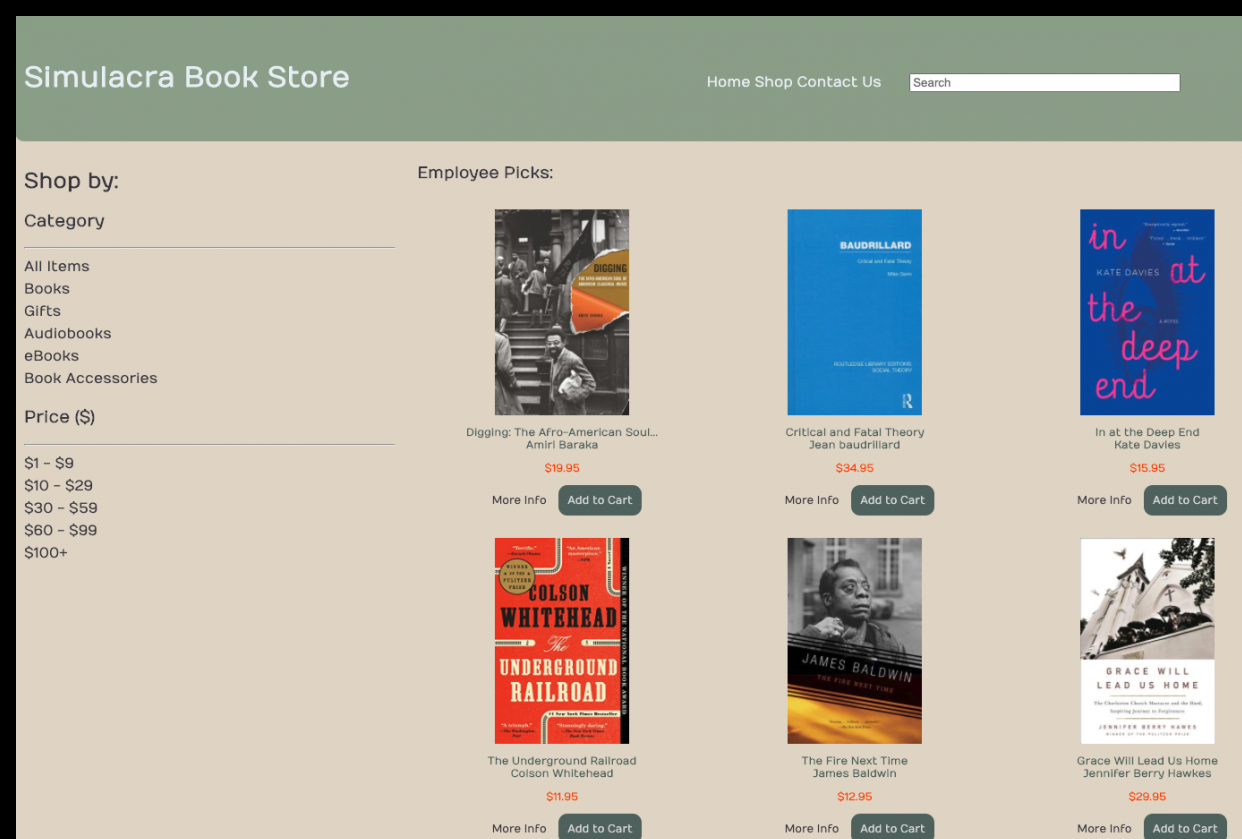This screenshot has width=1242, height=839.
Task: Click the 'Shop by:' sidebar heading
Action: click(x=71, y=181)
